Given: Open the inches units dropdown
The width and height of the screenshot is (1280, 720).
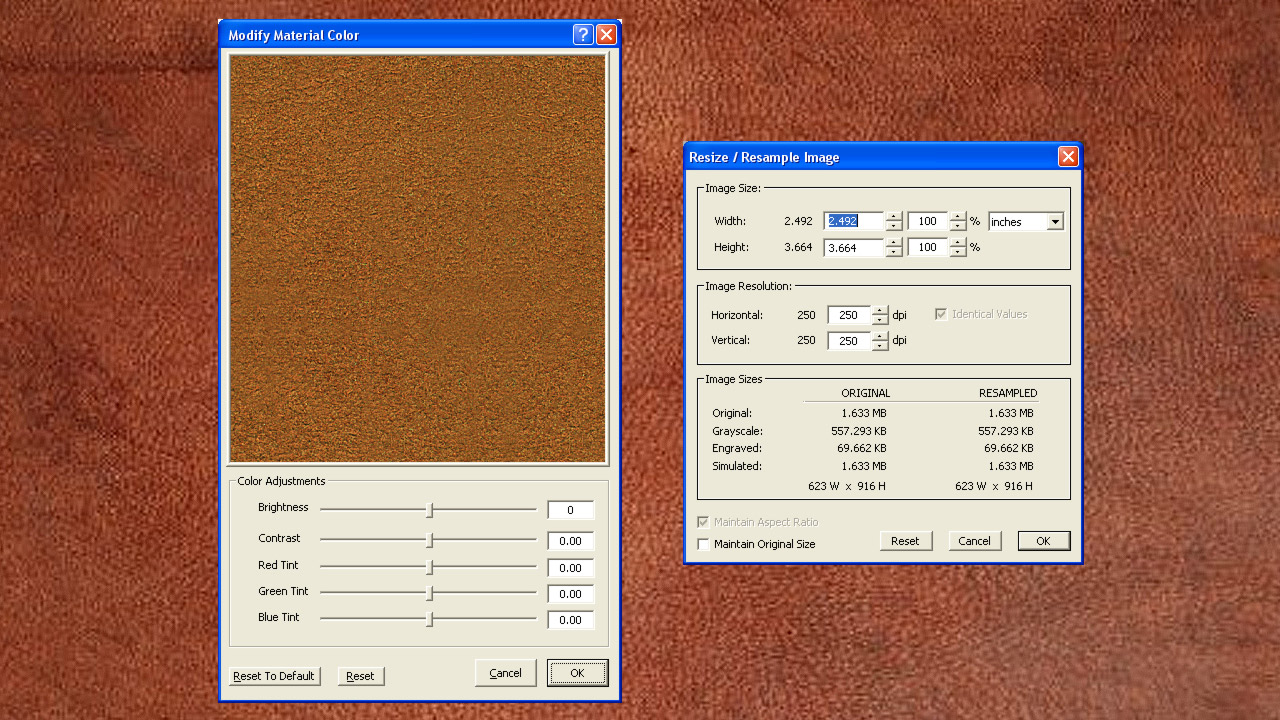Looking at the screenshot, I should (x=1054, y=222).
